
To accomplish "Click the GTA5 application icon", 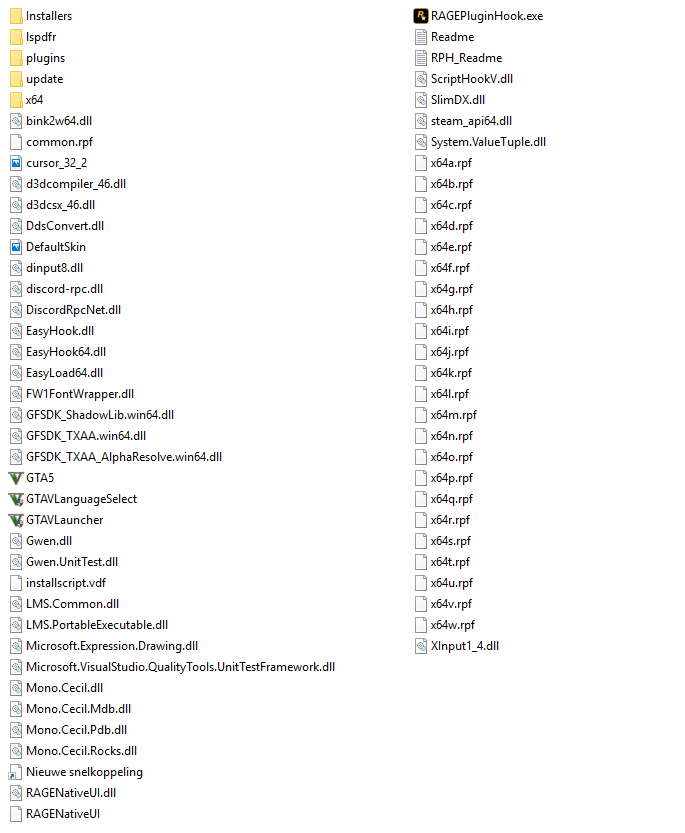I will point(16,478).
